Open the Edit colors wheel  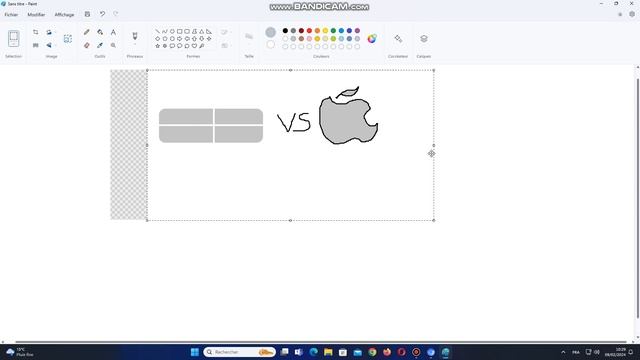click(372, 38)
